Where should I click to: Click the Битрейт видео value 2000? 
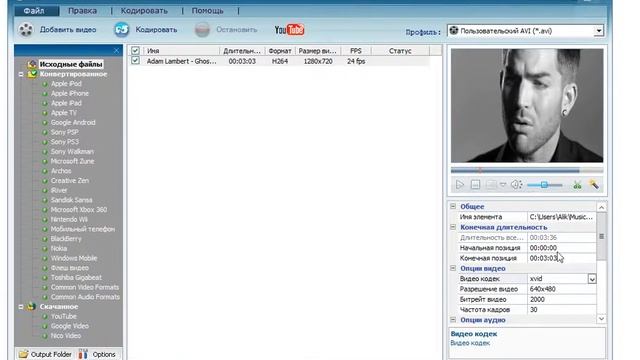click(x=562, y=299)
